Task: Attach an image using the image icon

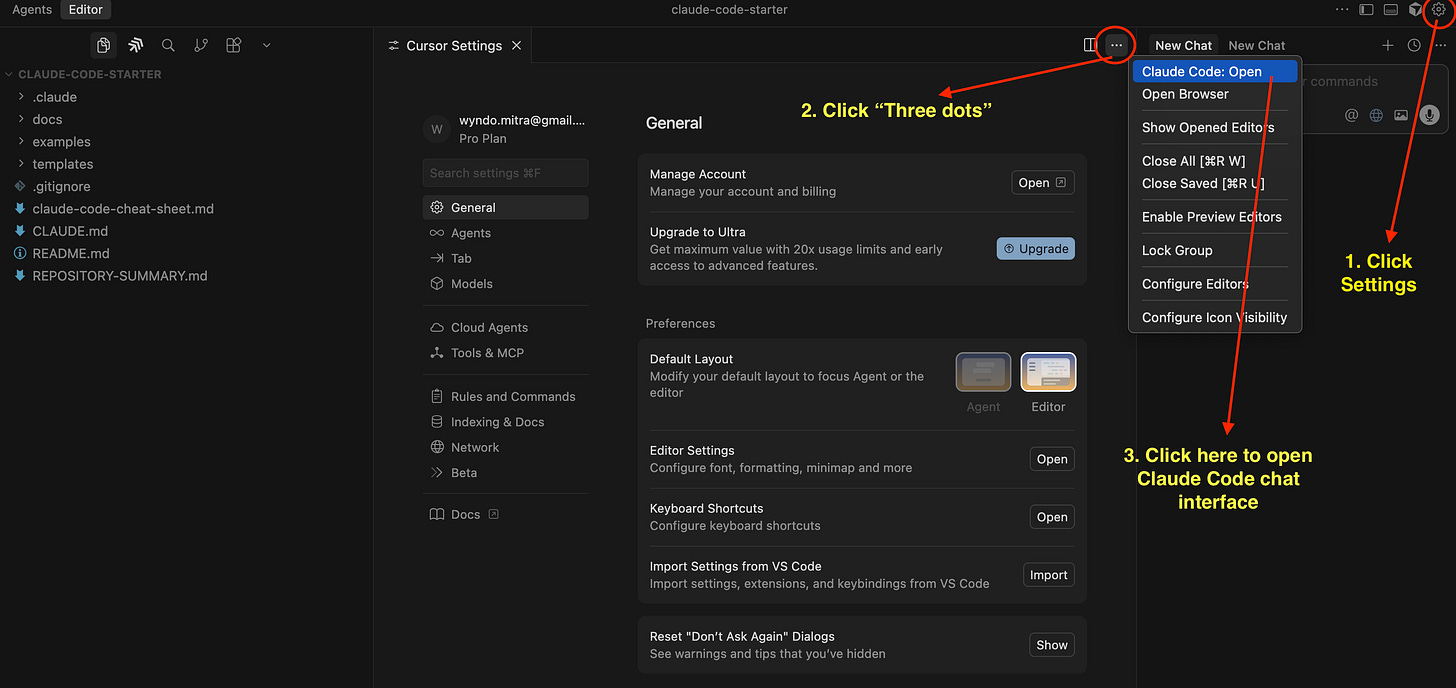Action: 1401,115
